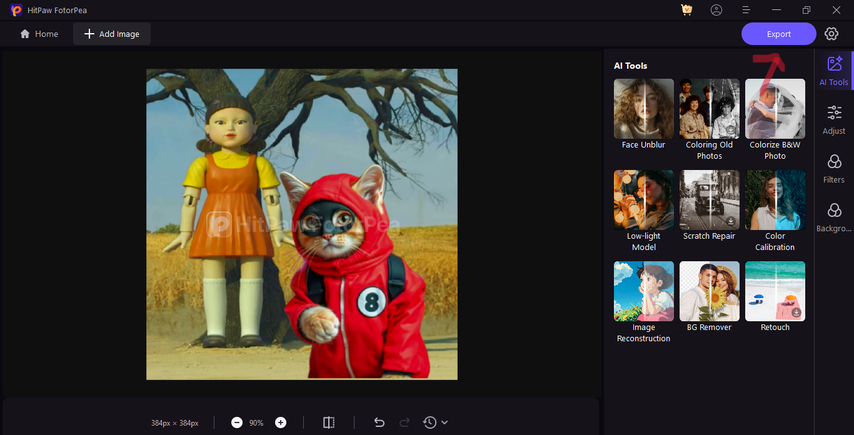The height and width of the screenshot is (435, 854).
Task: Select the Scratch Repair tool thumbnail
Action: pyautogui.click(x=709, y=199)
